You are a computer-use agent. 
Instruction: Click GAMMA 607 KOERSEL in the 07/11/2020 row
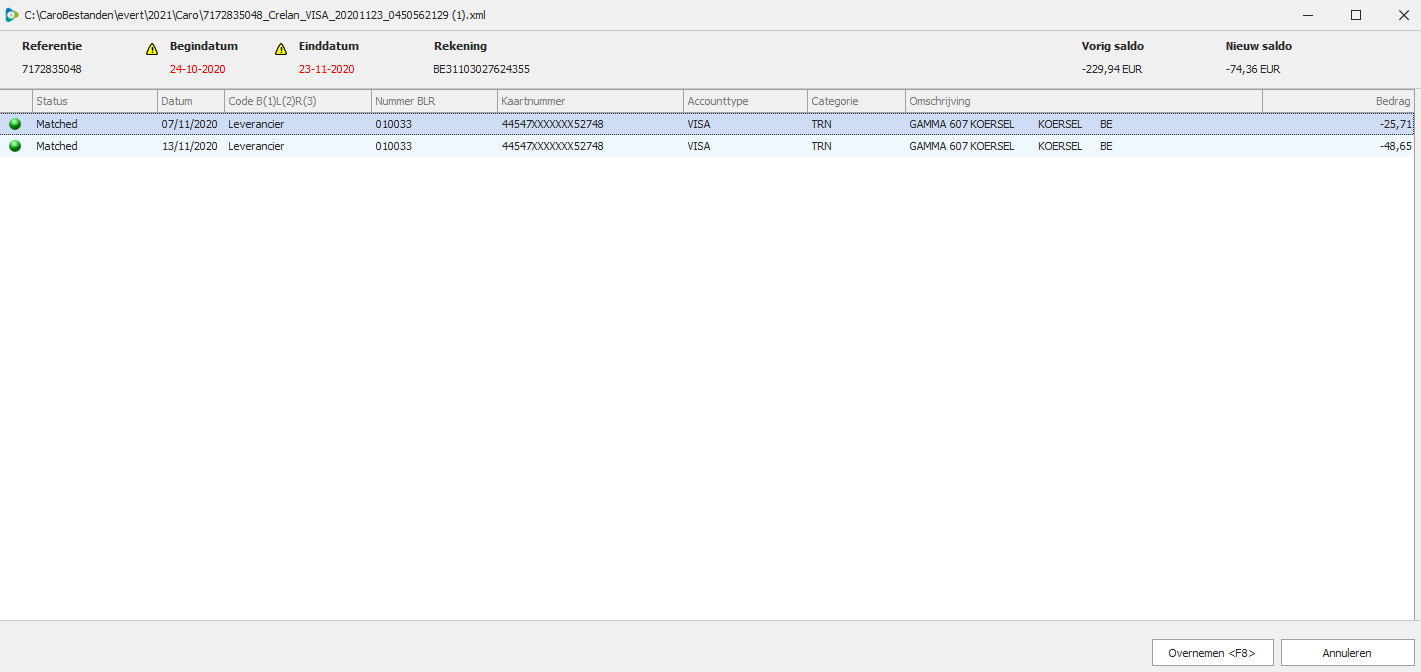point(961,124)
